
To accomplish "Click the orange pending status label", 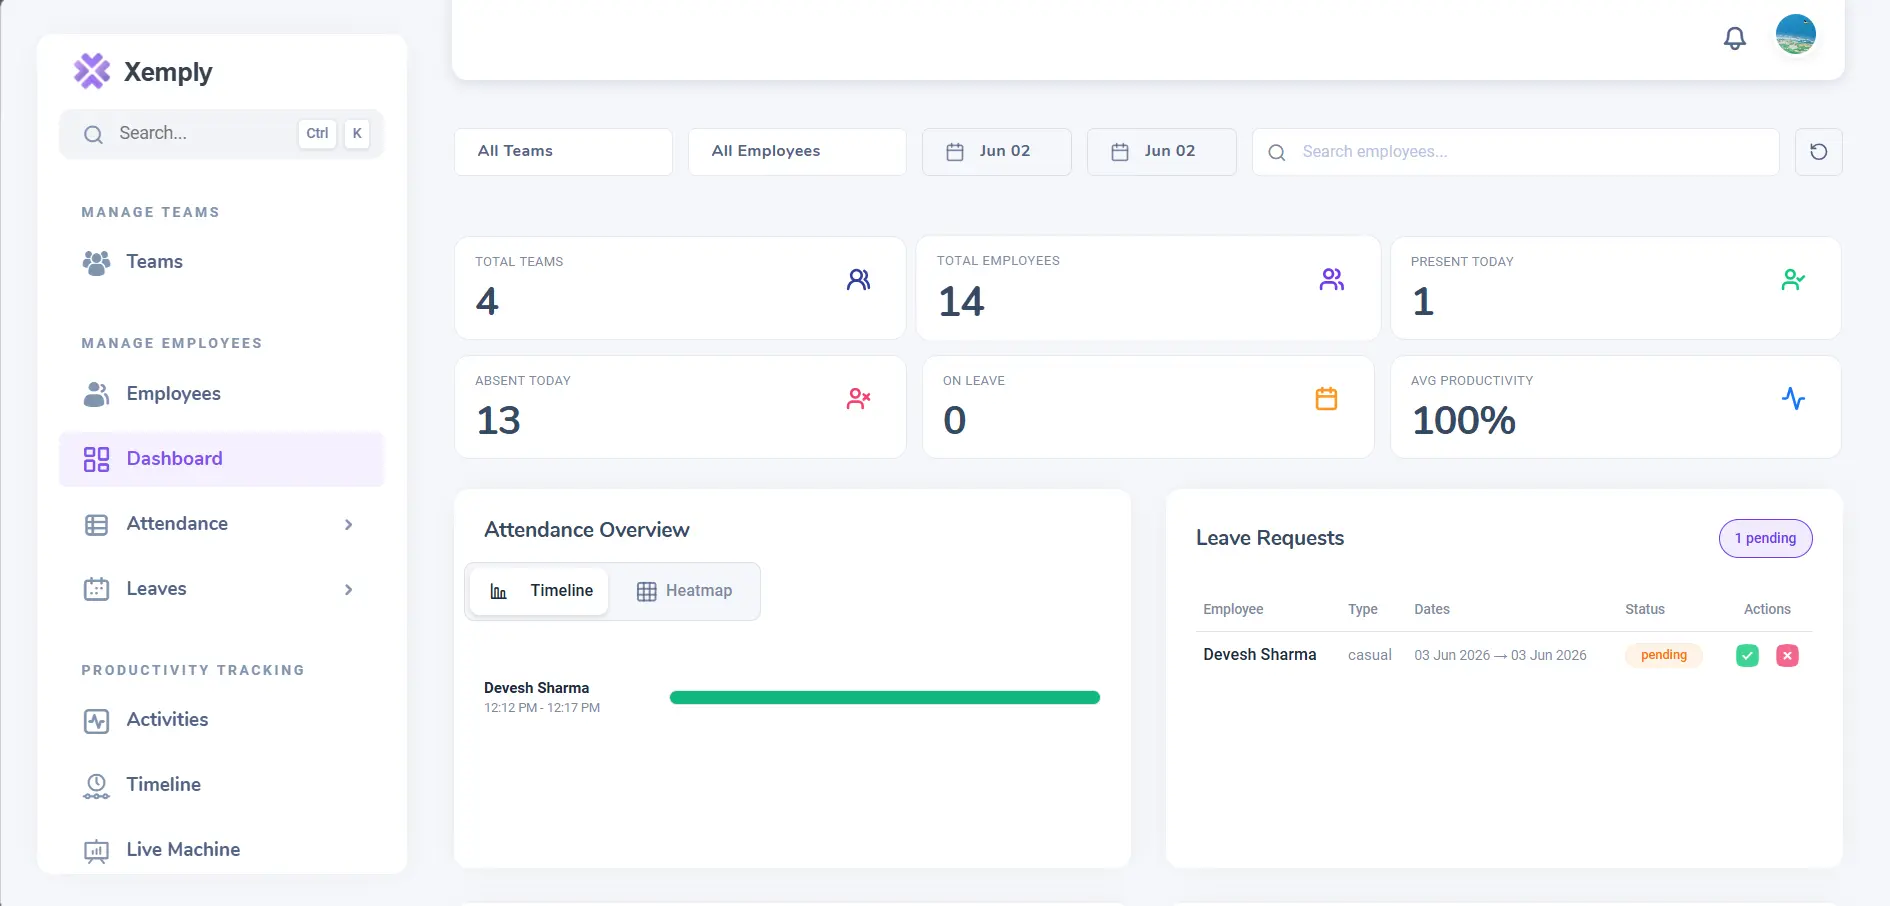I will (1663, 655).
